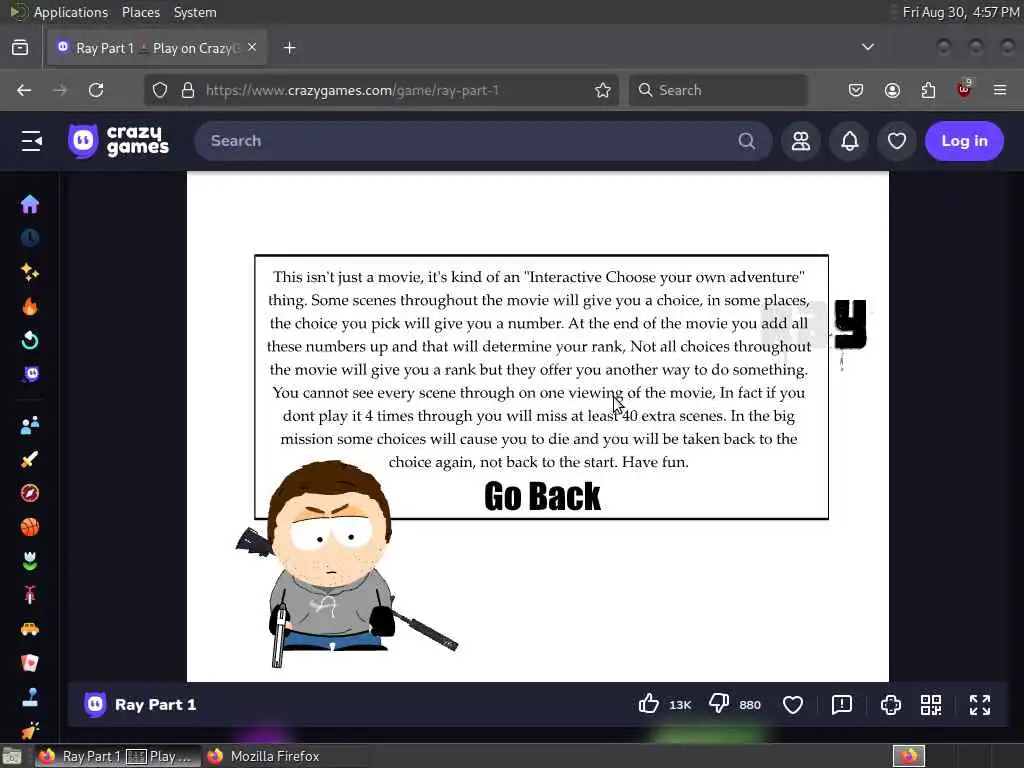This screenshot has height=768, width=1024.
Task: Click the Ray character in the game
Action: pos(333,562)
